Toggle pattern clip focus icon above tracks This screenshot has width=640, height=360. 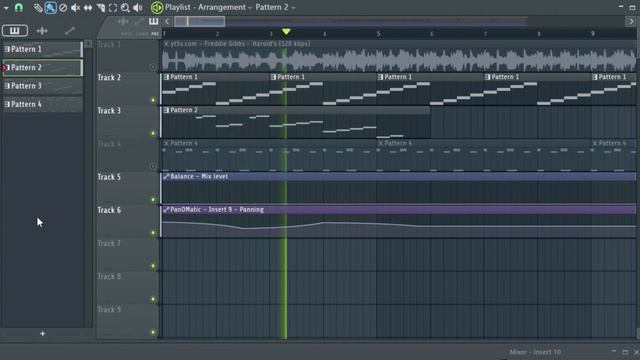coord(153,21)
